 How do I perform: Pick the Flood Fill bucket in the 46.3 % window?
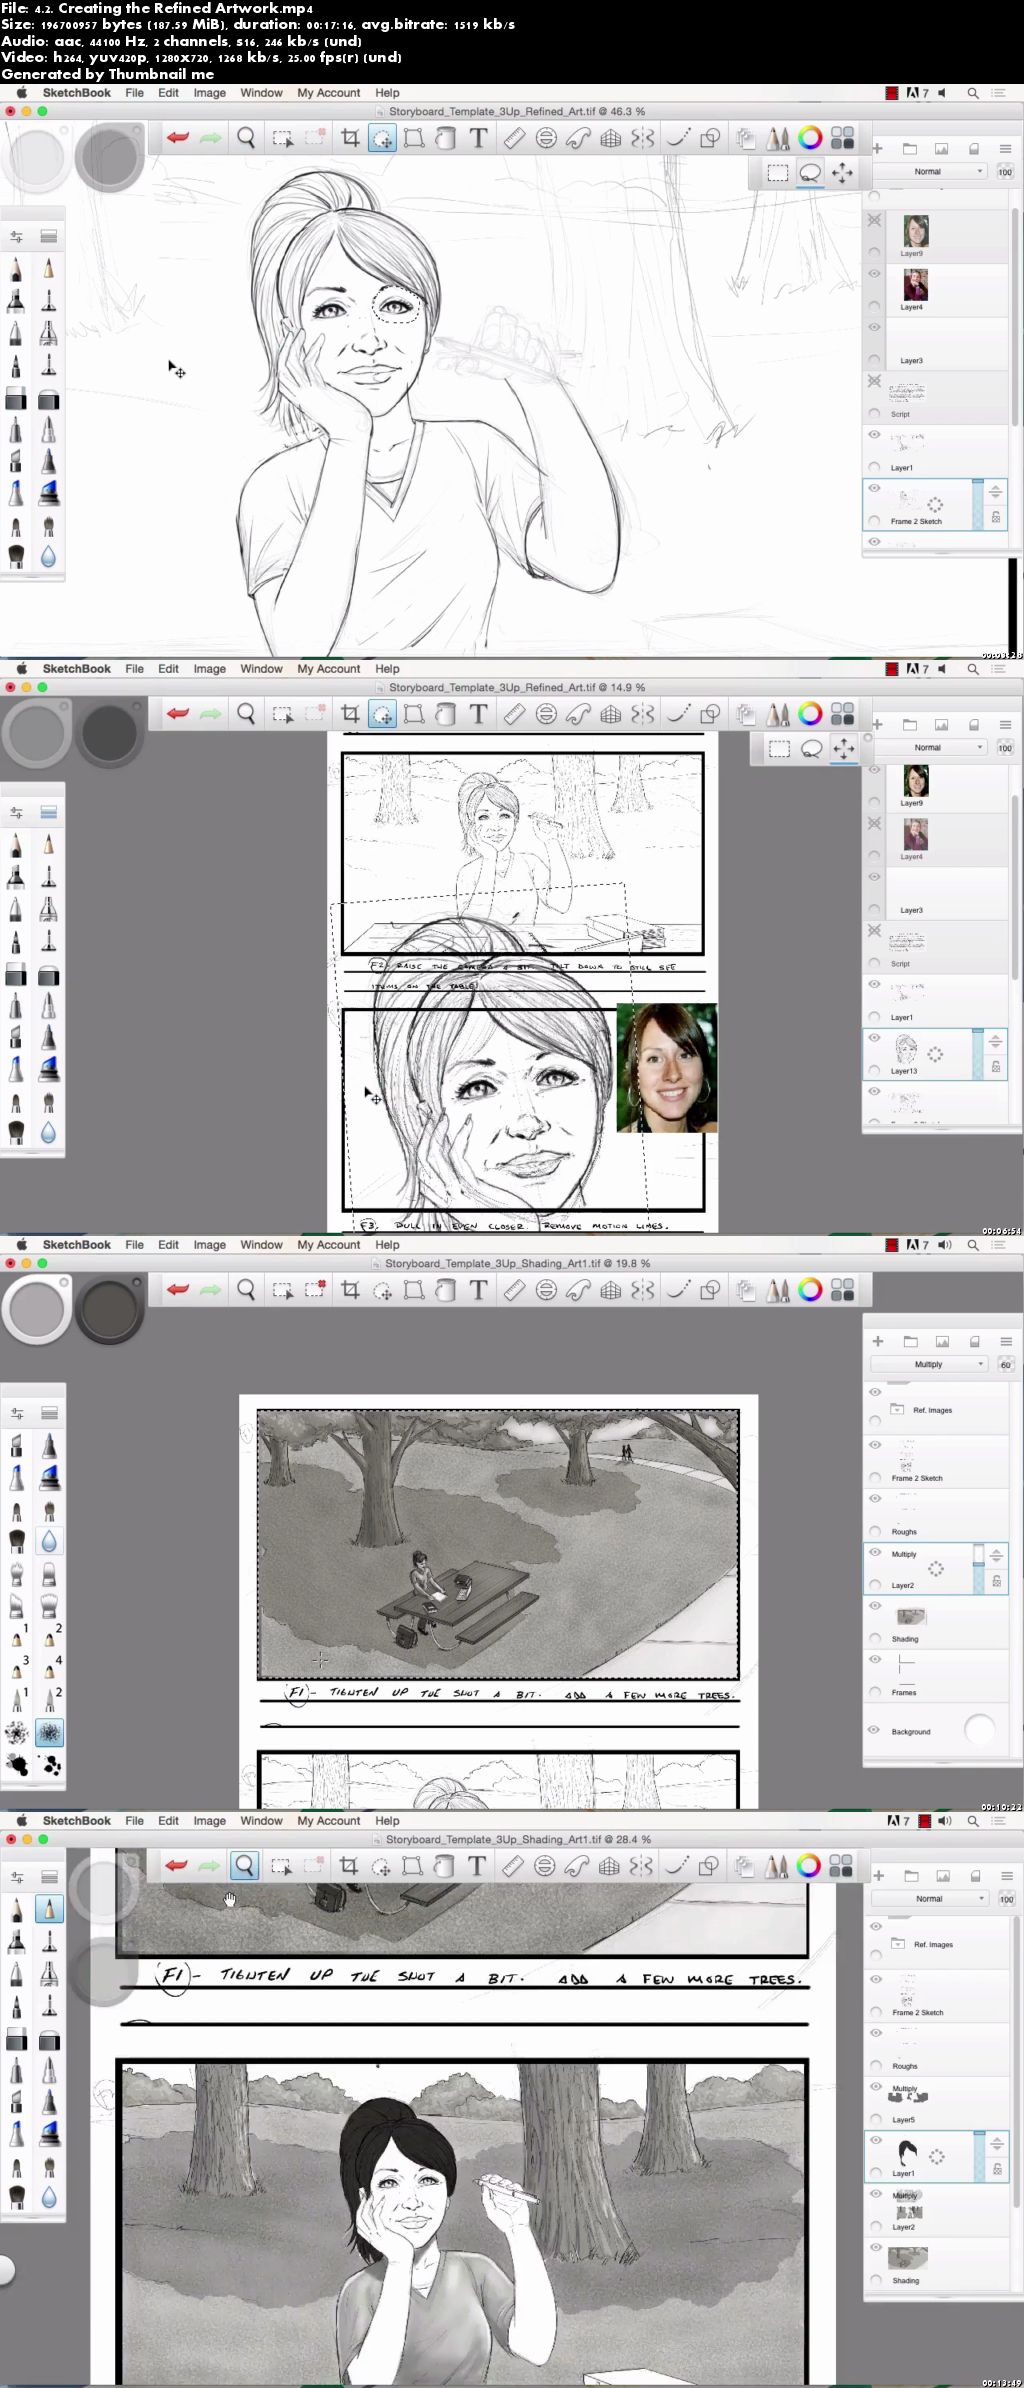[446, 138]
